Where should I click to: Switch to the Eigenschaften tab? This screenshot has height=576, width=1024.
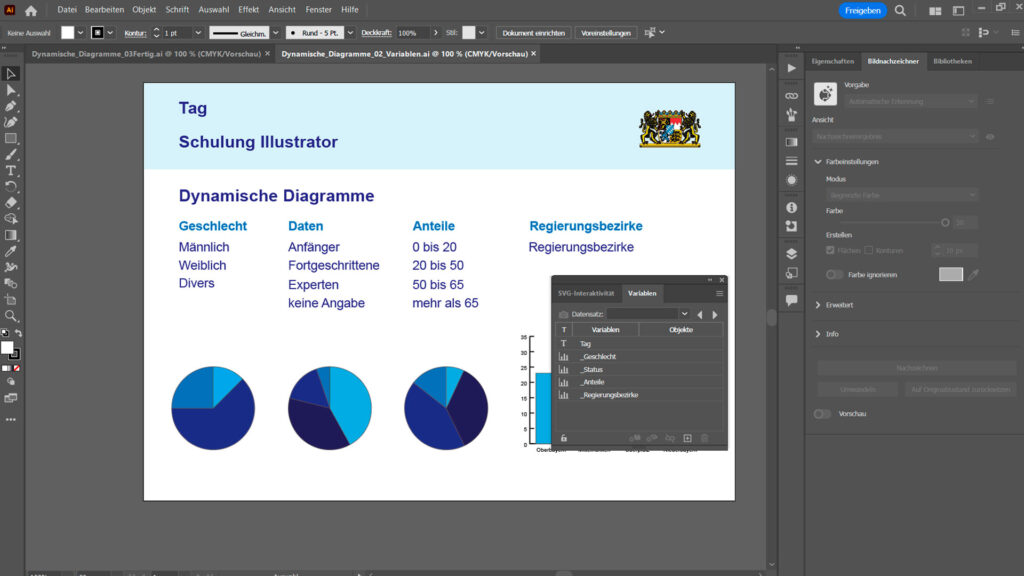(x=833, y=61)
